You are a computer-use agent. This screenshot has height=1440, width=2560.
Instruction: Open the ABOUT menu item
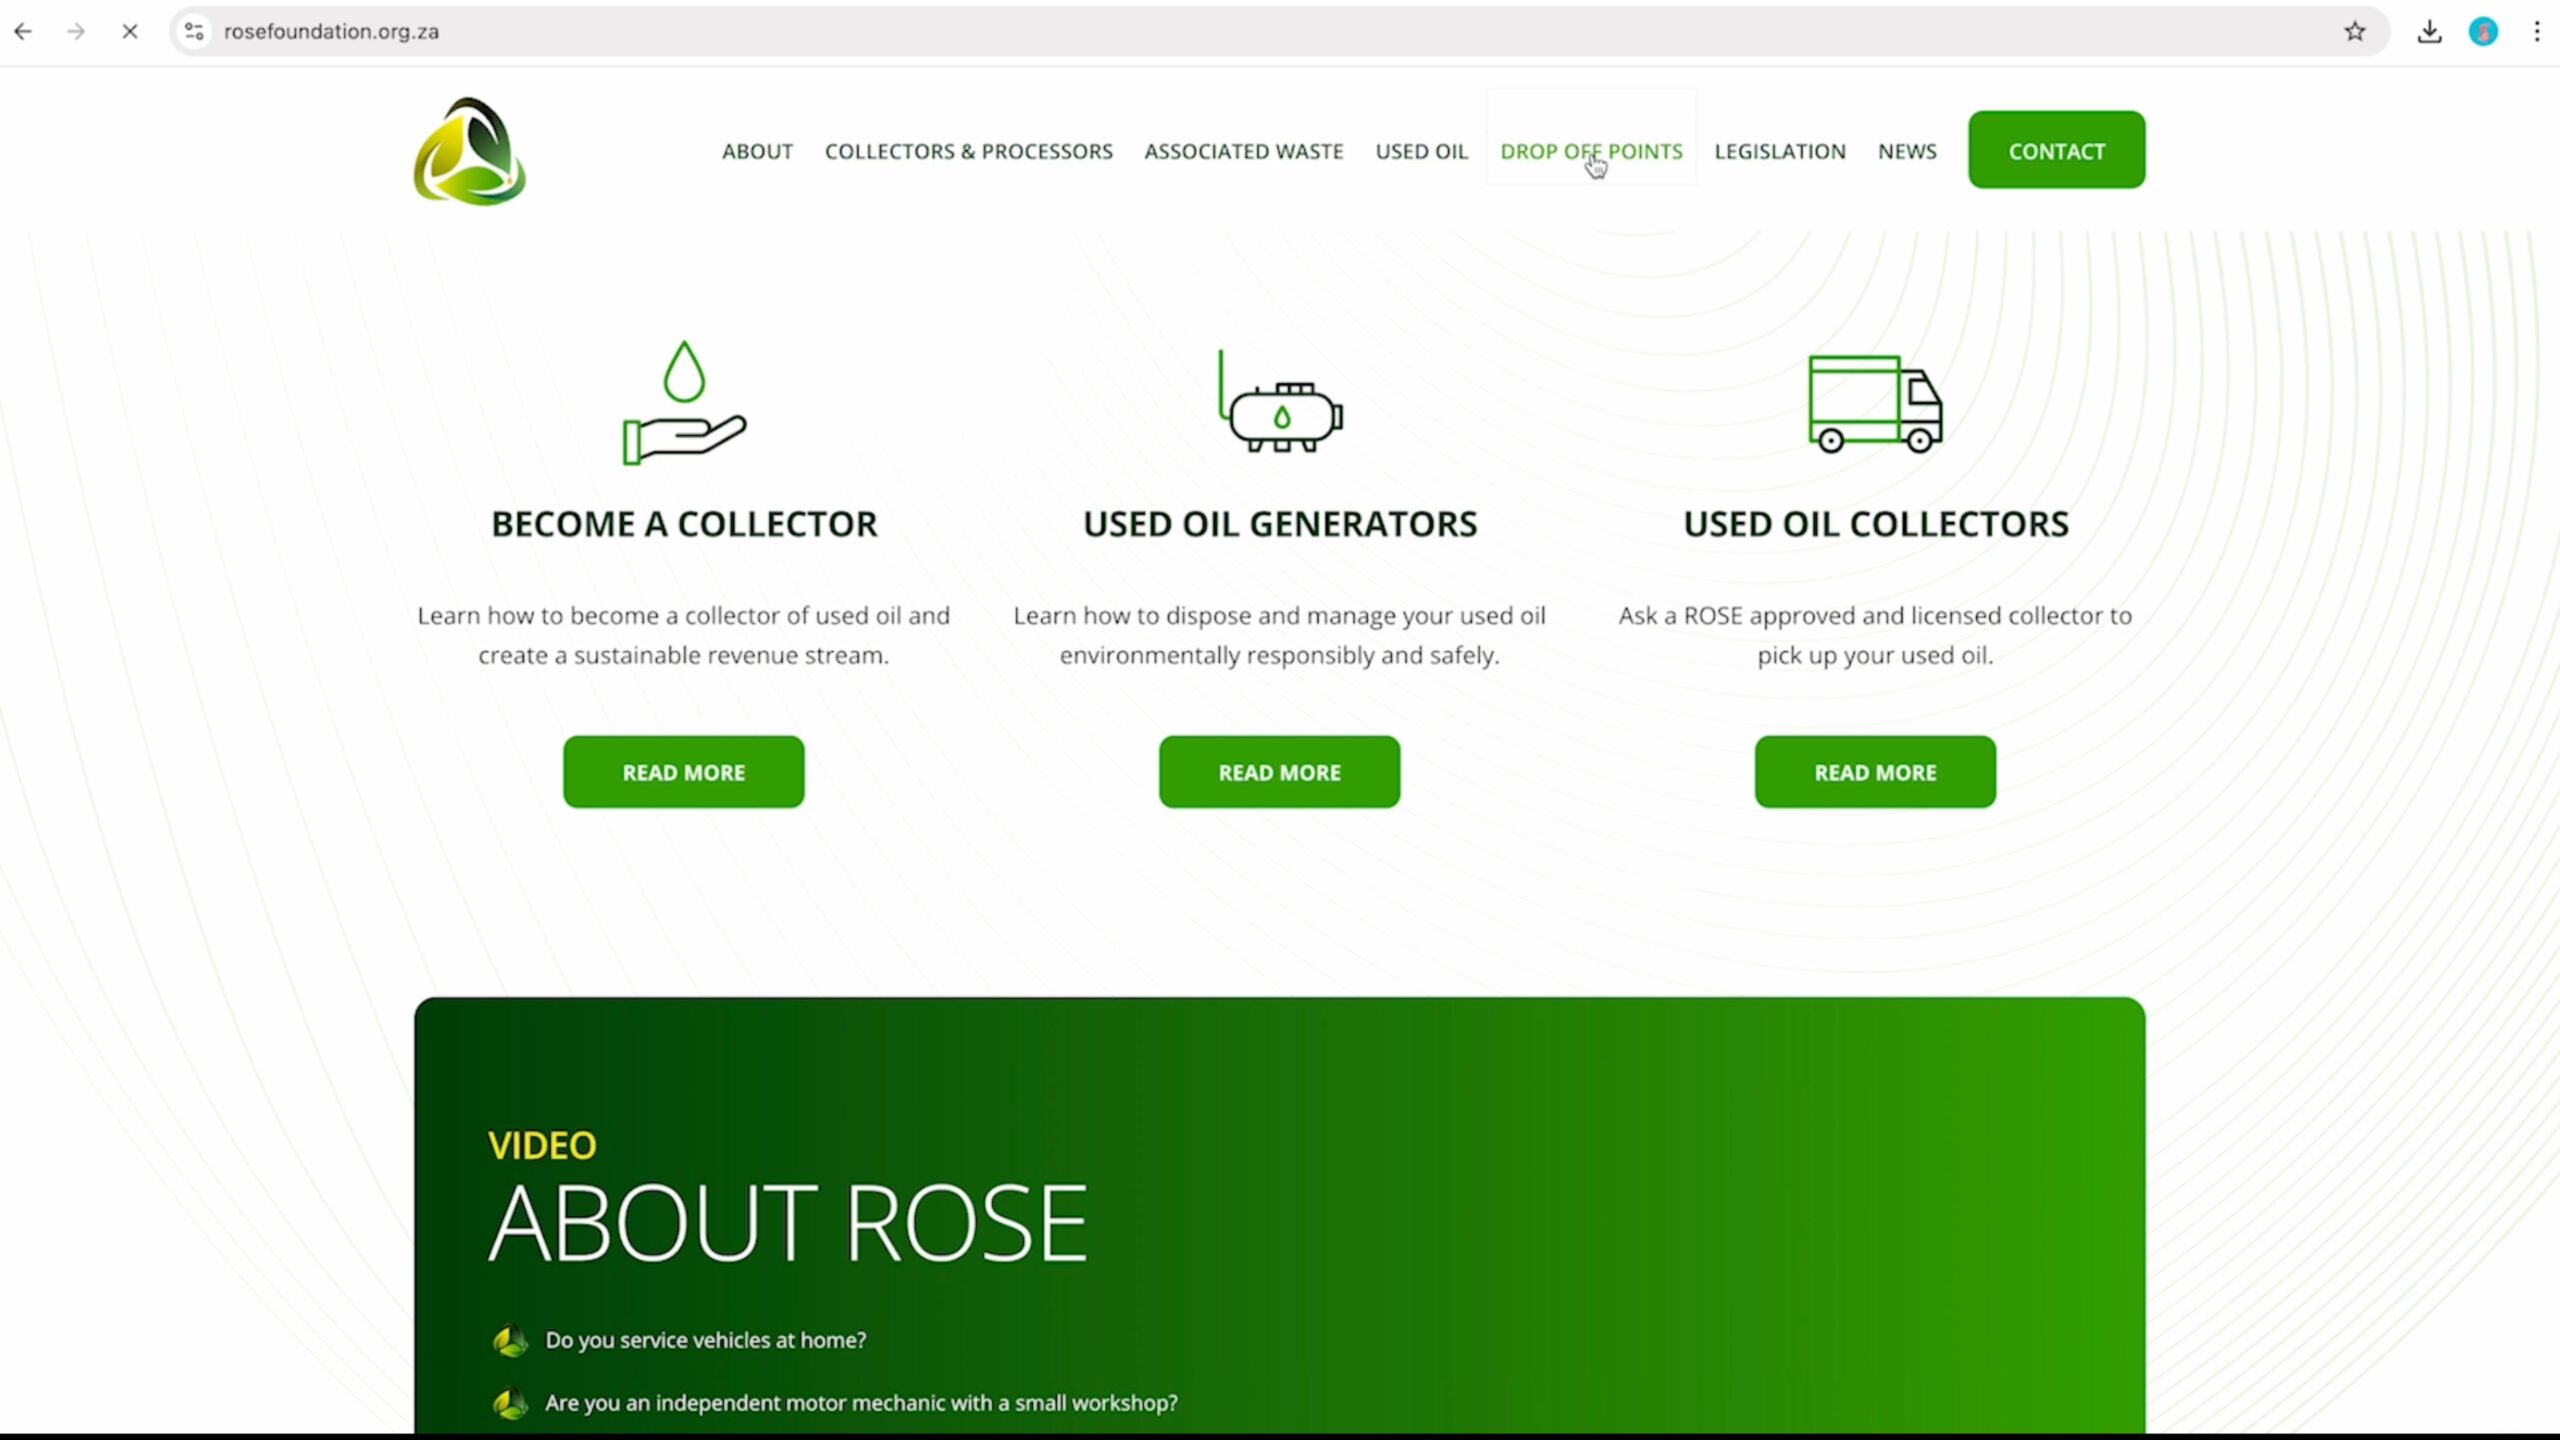tap(757, 151)
